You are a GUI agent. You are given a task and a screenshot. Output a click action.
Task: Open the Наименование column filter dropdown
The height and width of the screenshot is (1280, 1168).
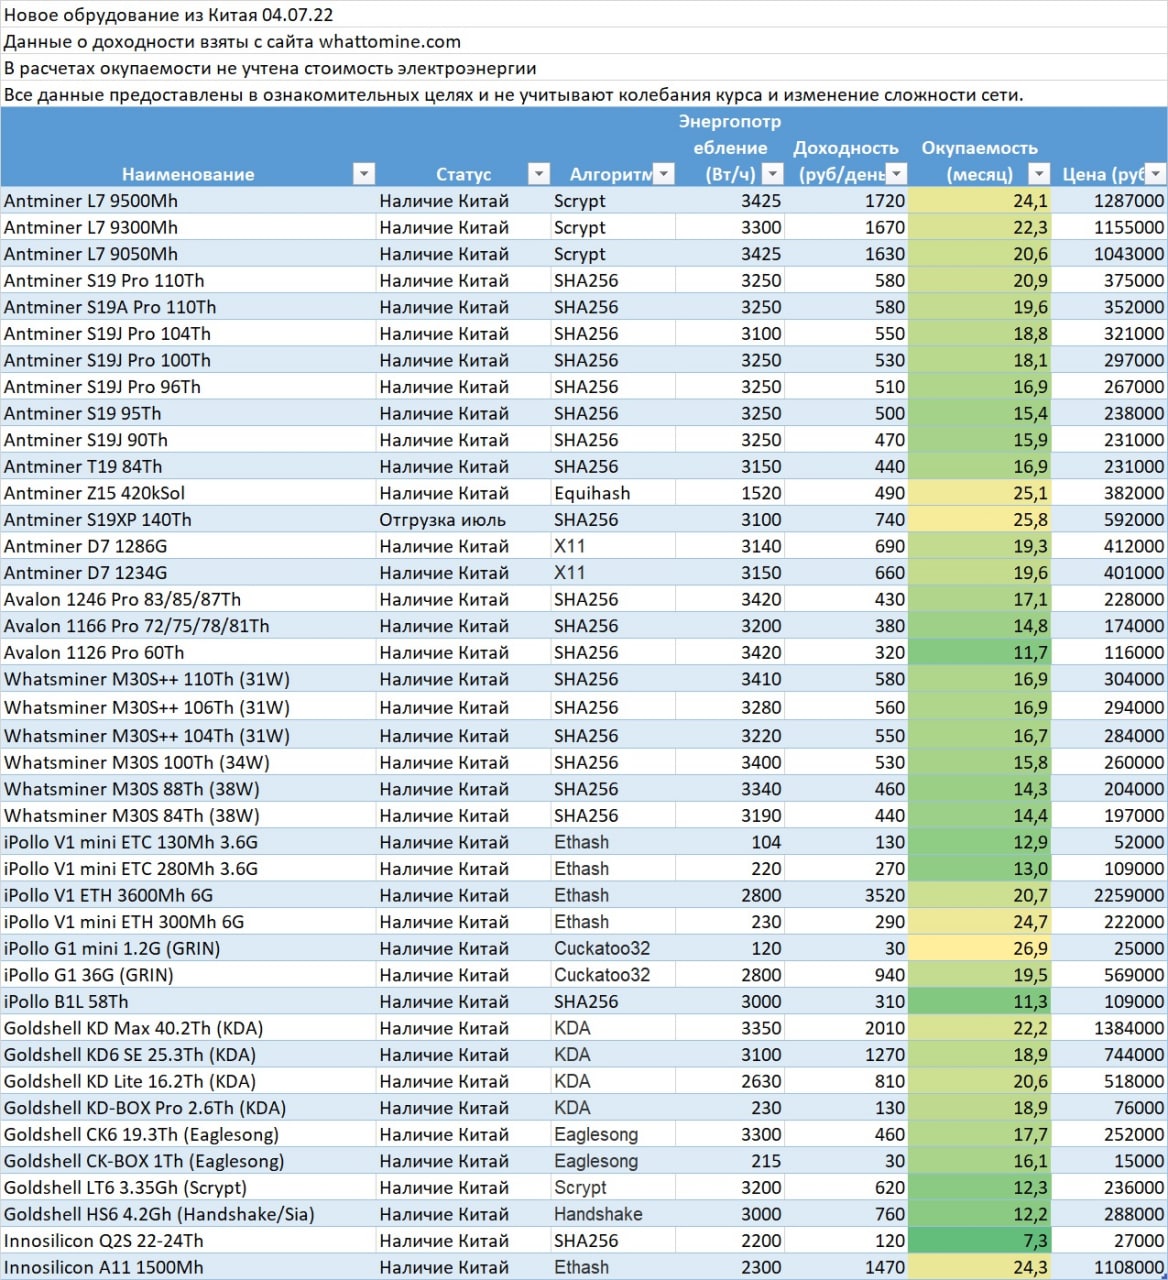coord(364,174)
